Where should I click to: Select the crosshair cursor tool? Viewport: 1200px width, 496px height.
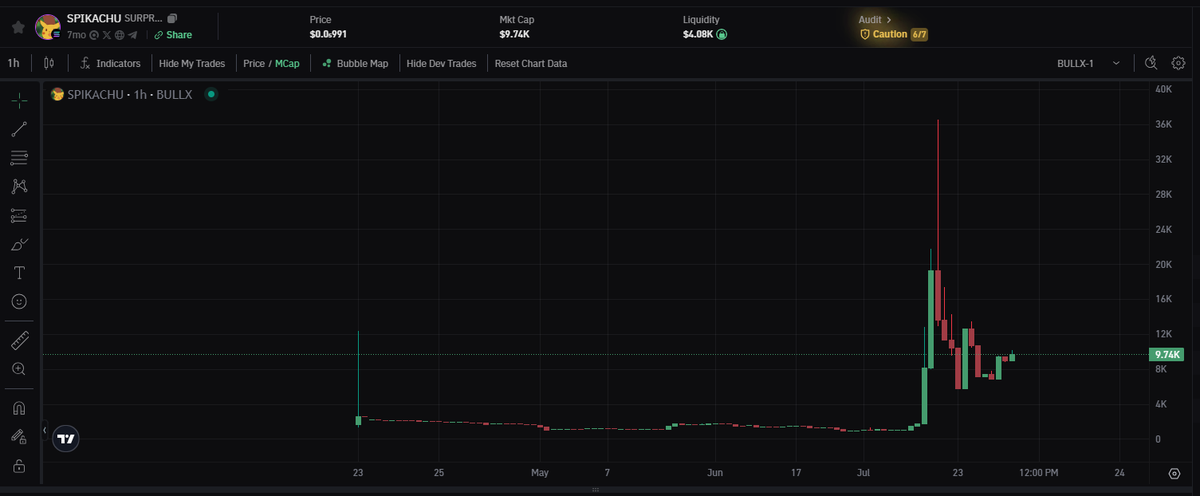19,100
